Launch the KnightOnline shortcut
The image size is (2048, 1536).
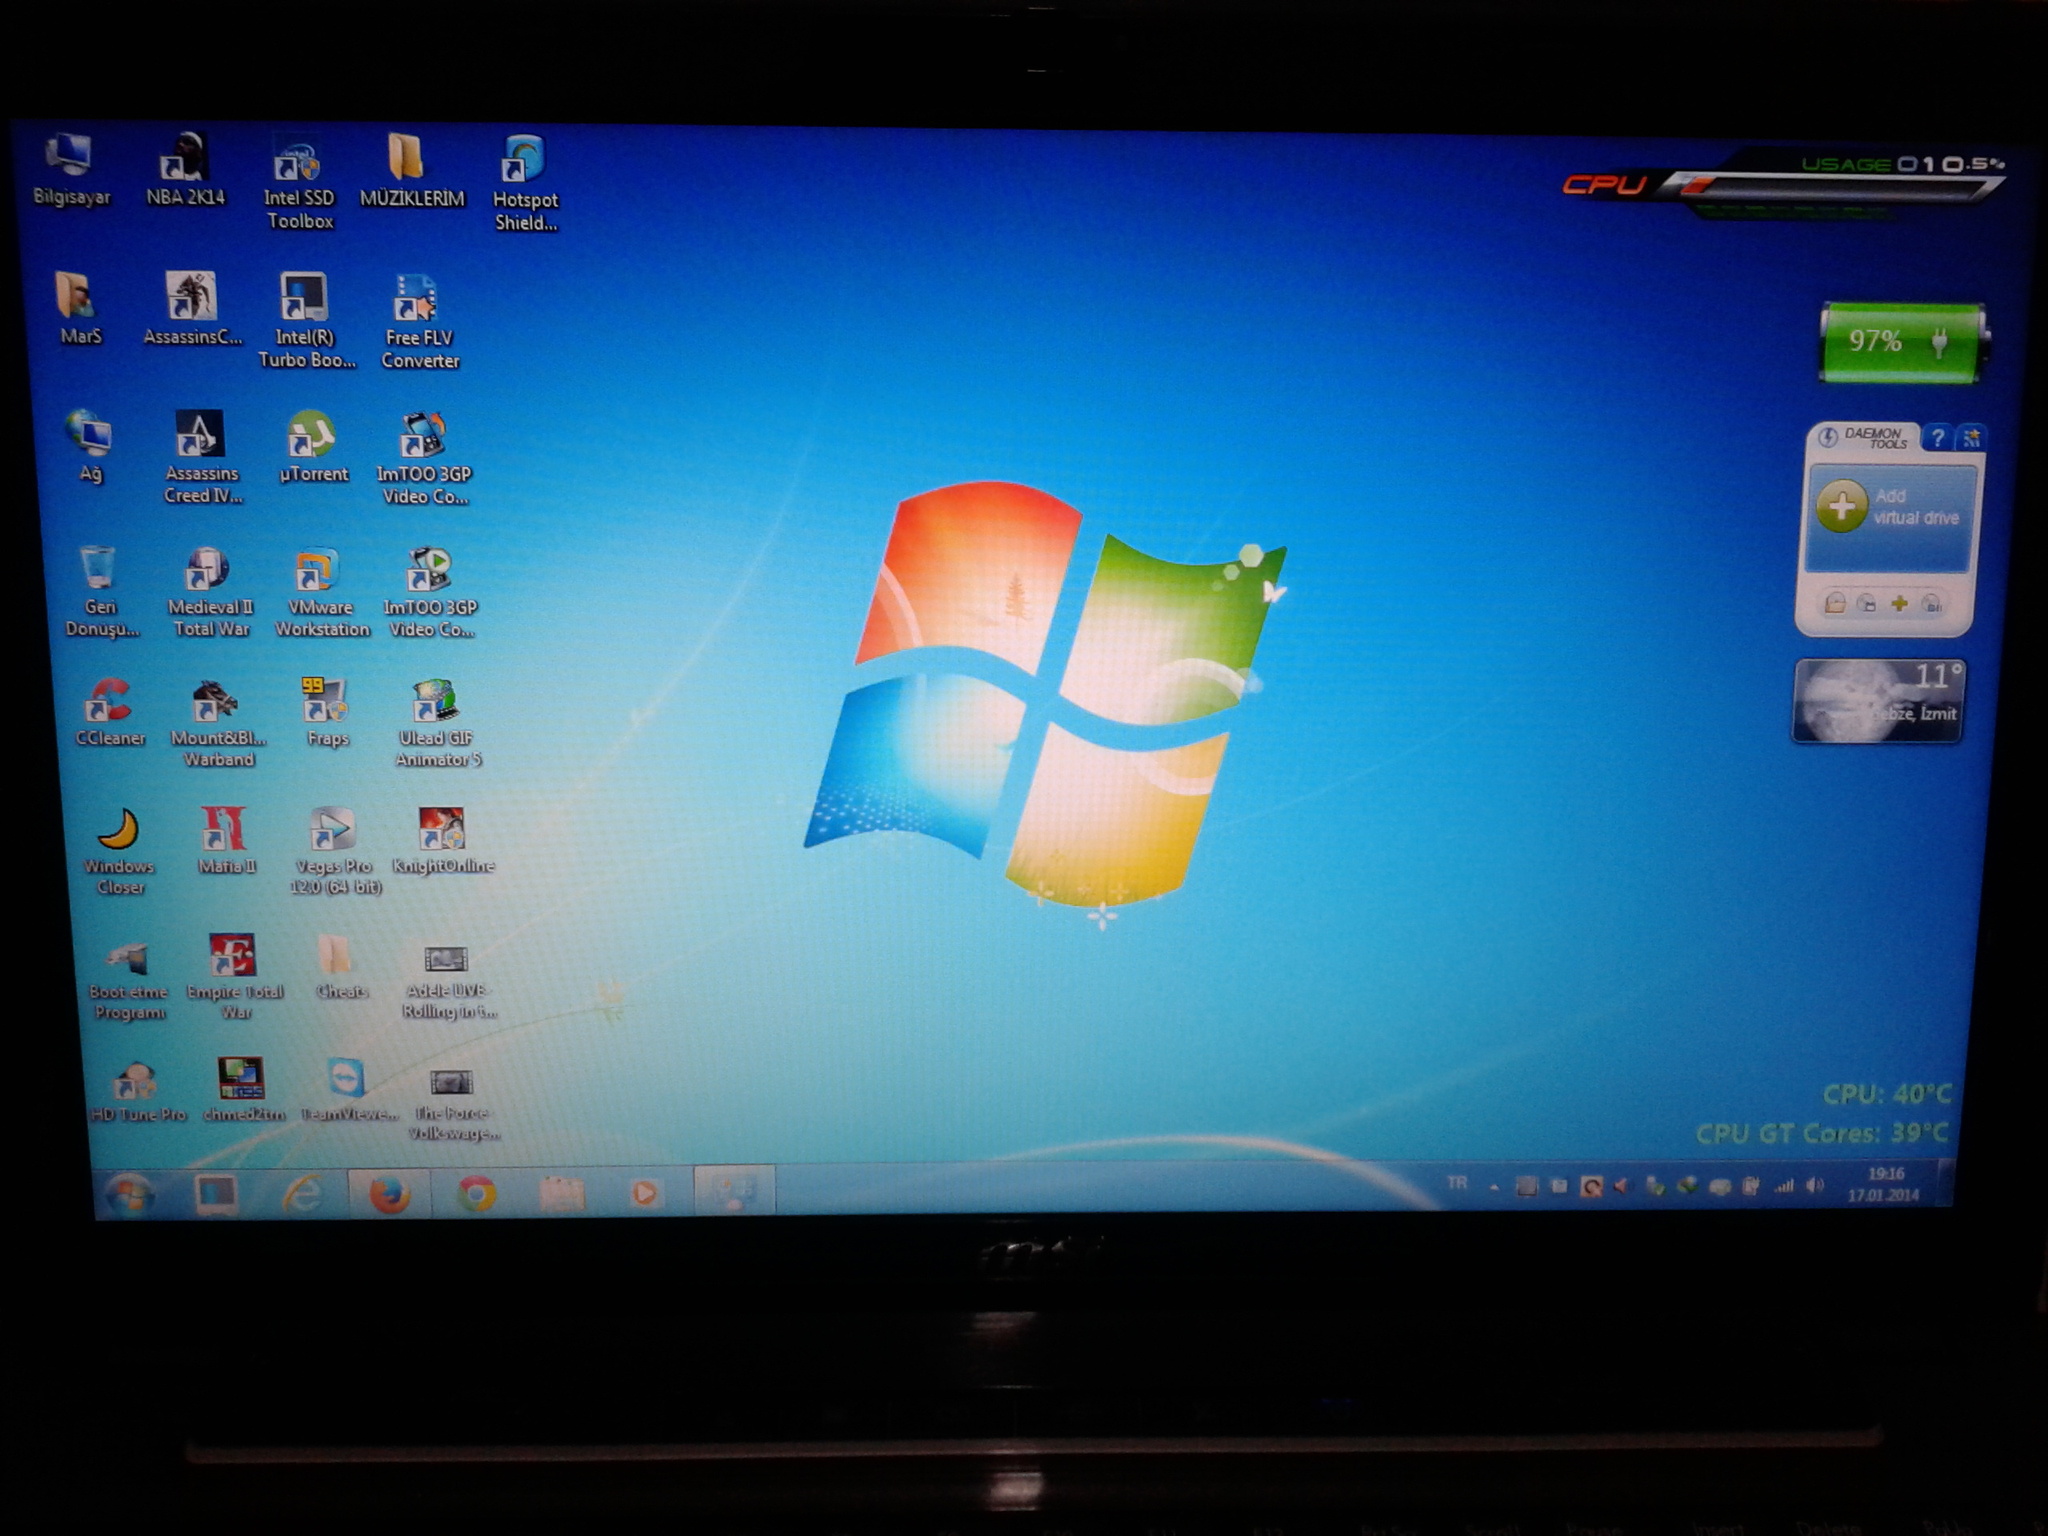442,840
